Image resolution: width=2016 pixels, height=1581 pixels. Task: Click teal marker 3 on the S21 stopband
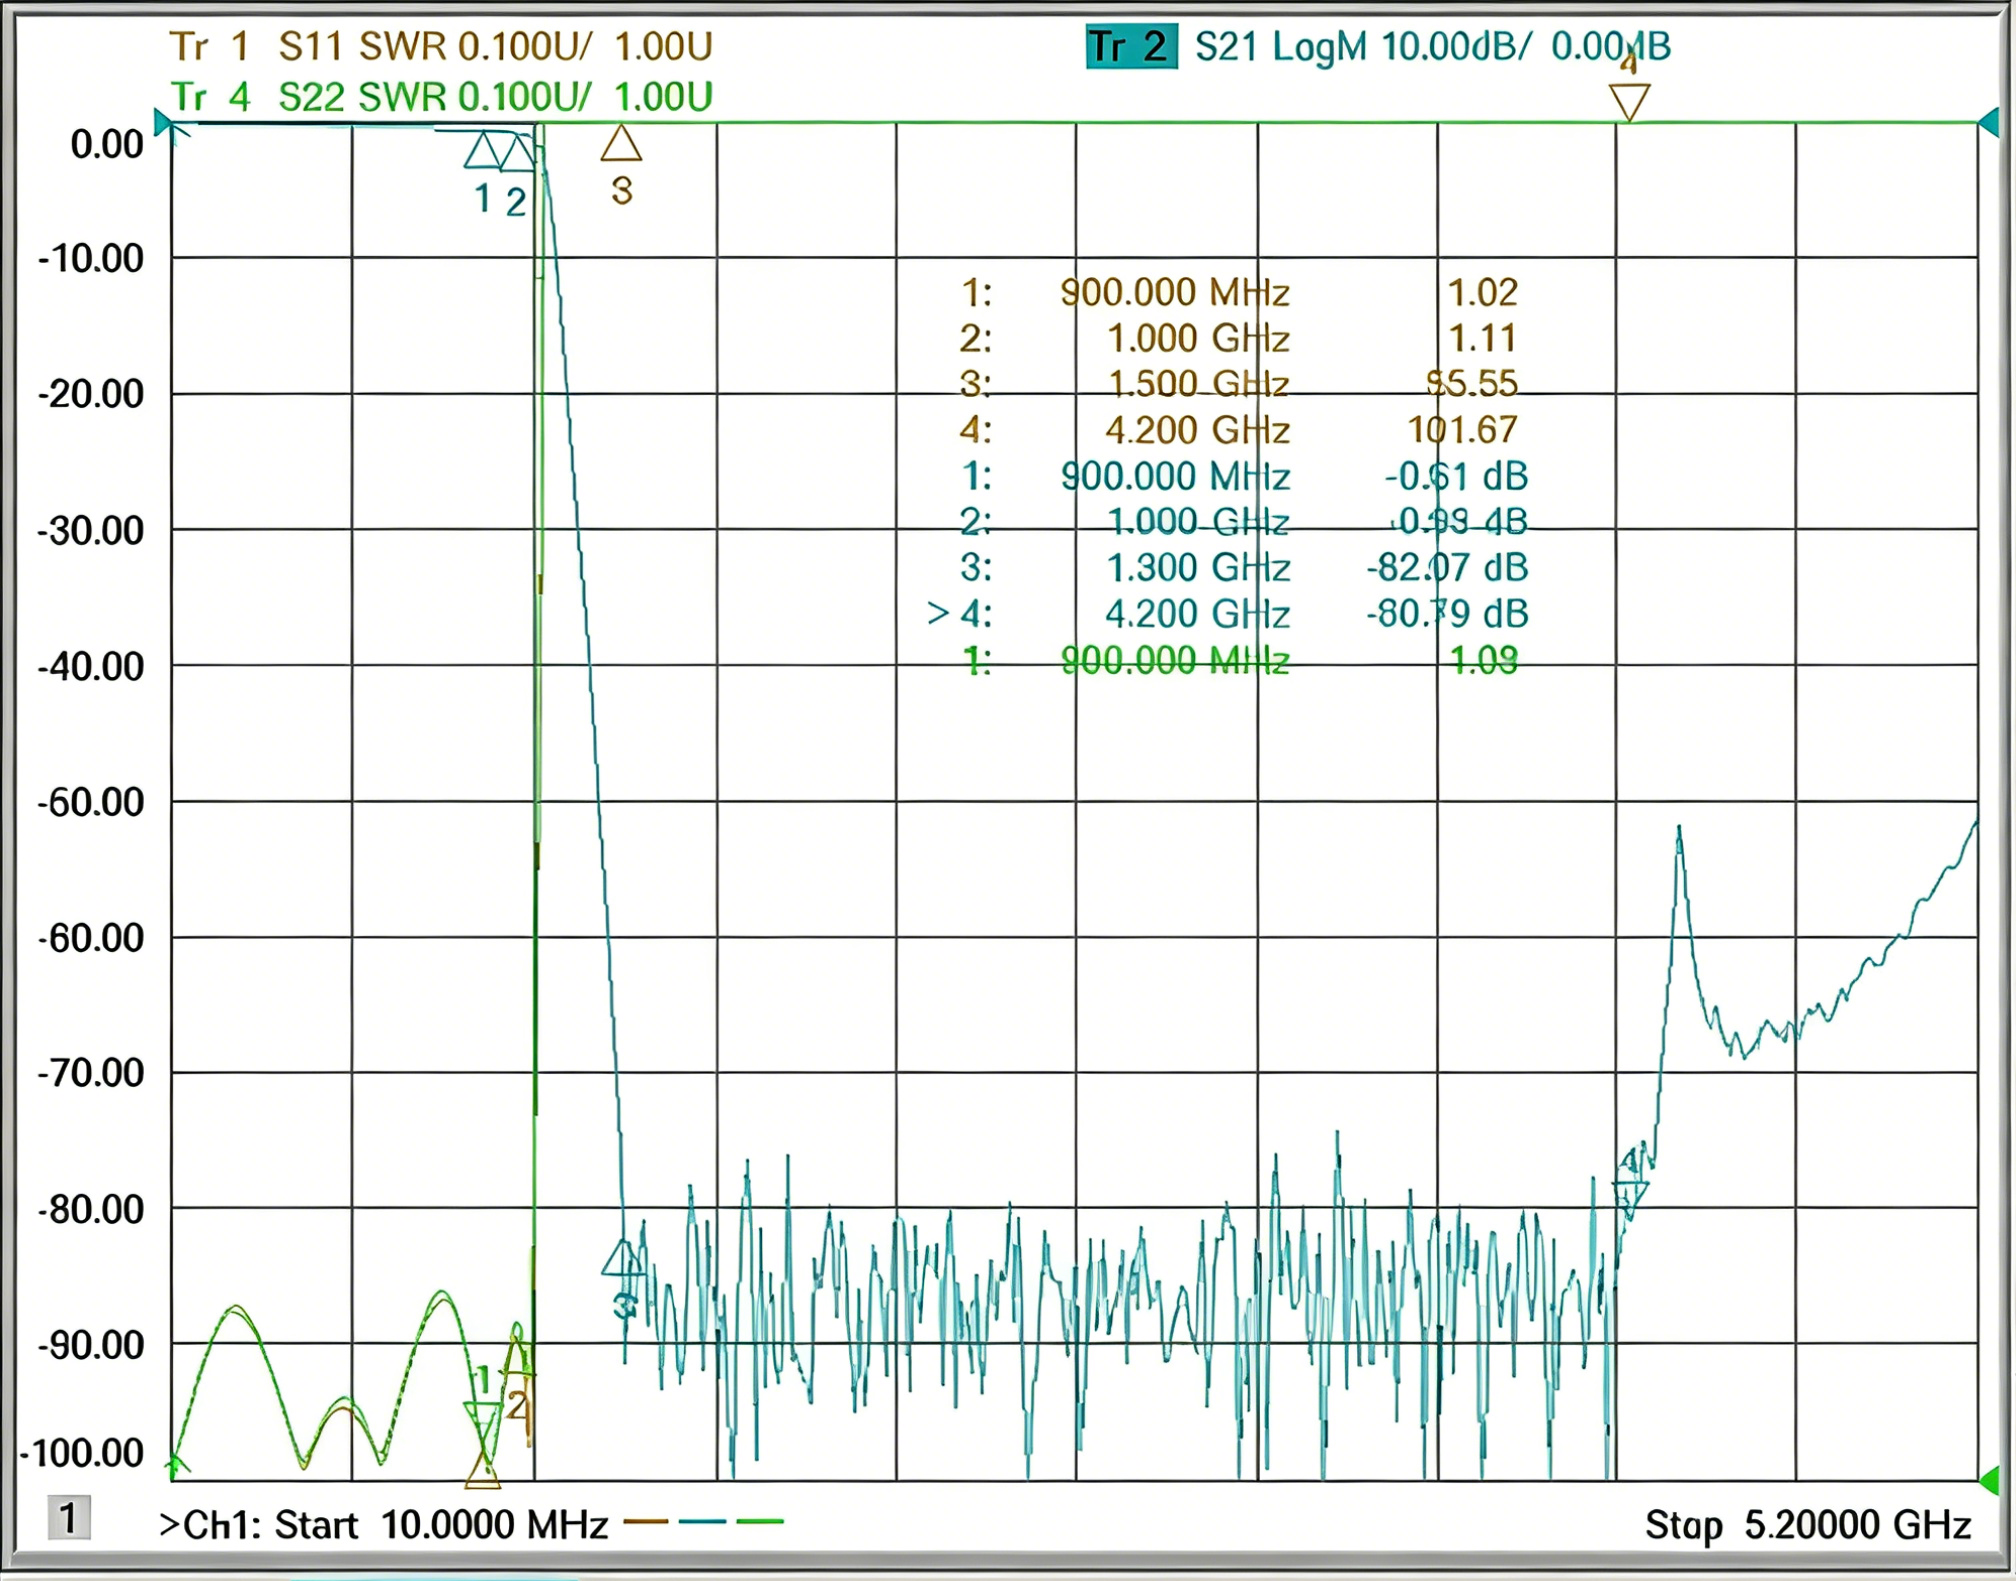point(623,1260)
